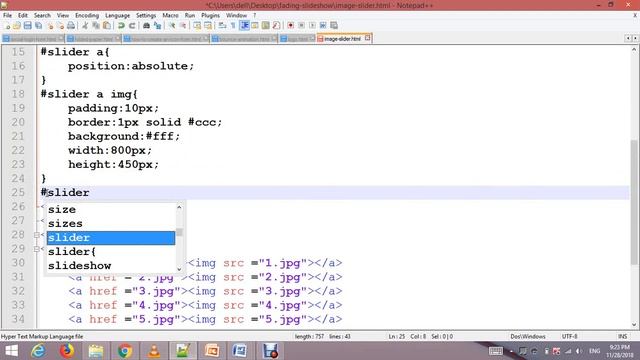Viewport: 640px width, 360px height.
Task: Open the ? help menu
Action: (254, 16)
